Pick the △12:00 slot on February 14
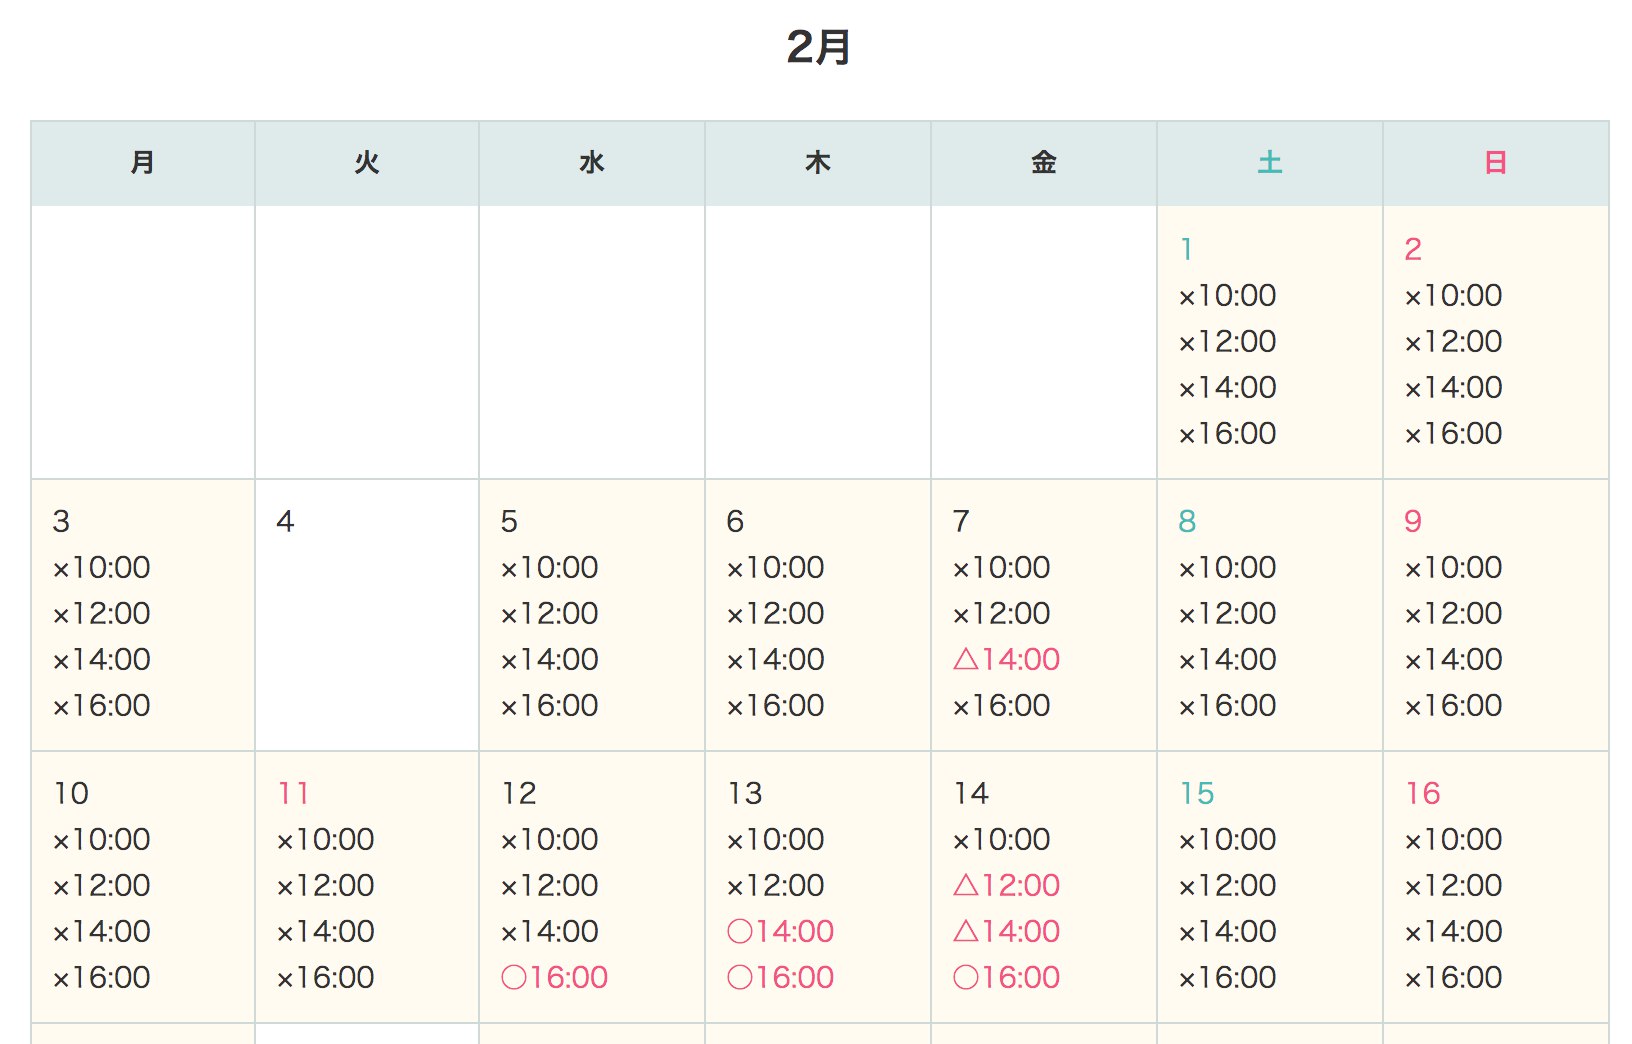The width and height of the screenshot is (1632, 1044). click(1006, 885)
